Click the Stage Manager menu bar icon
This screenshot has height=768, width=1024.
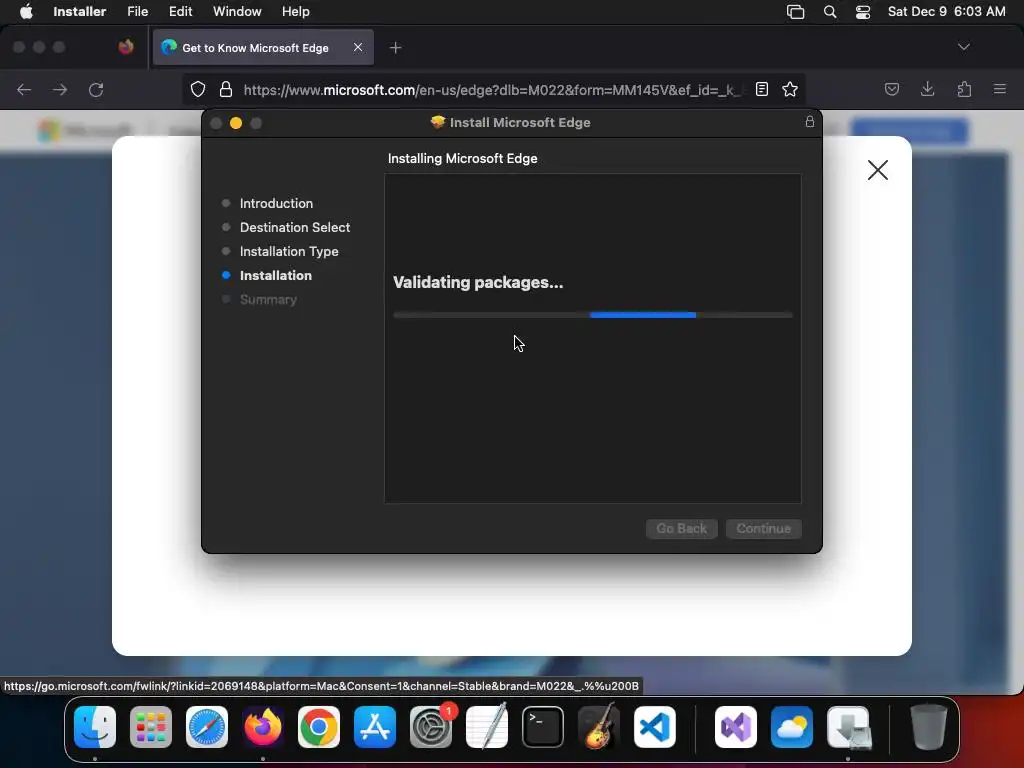click(795, 11)
